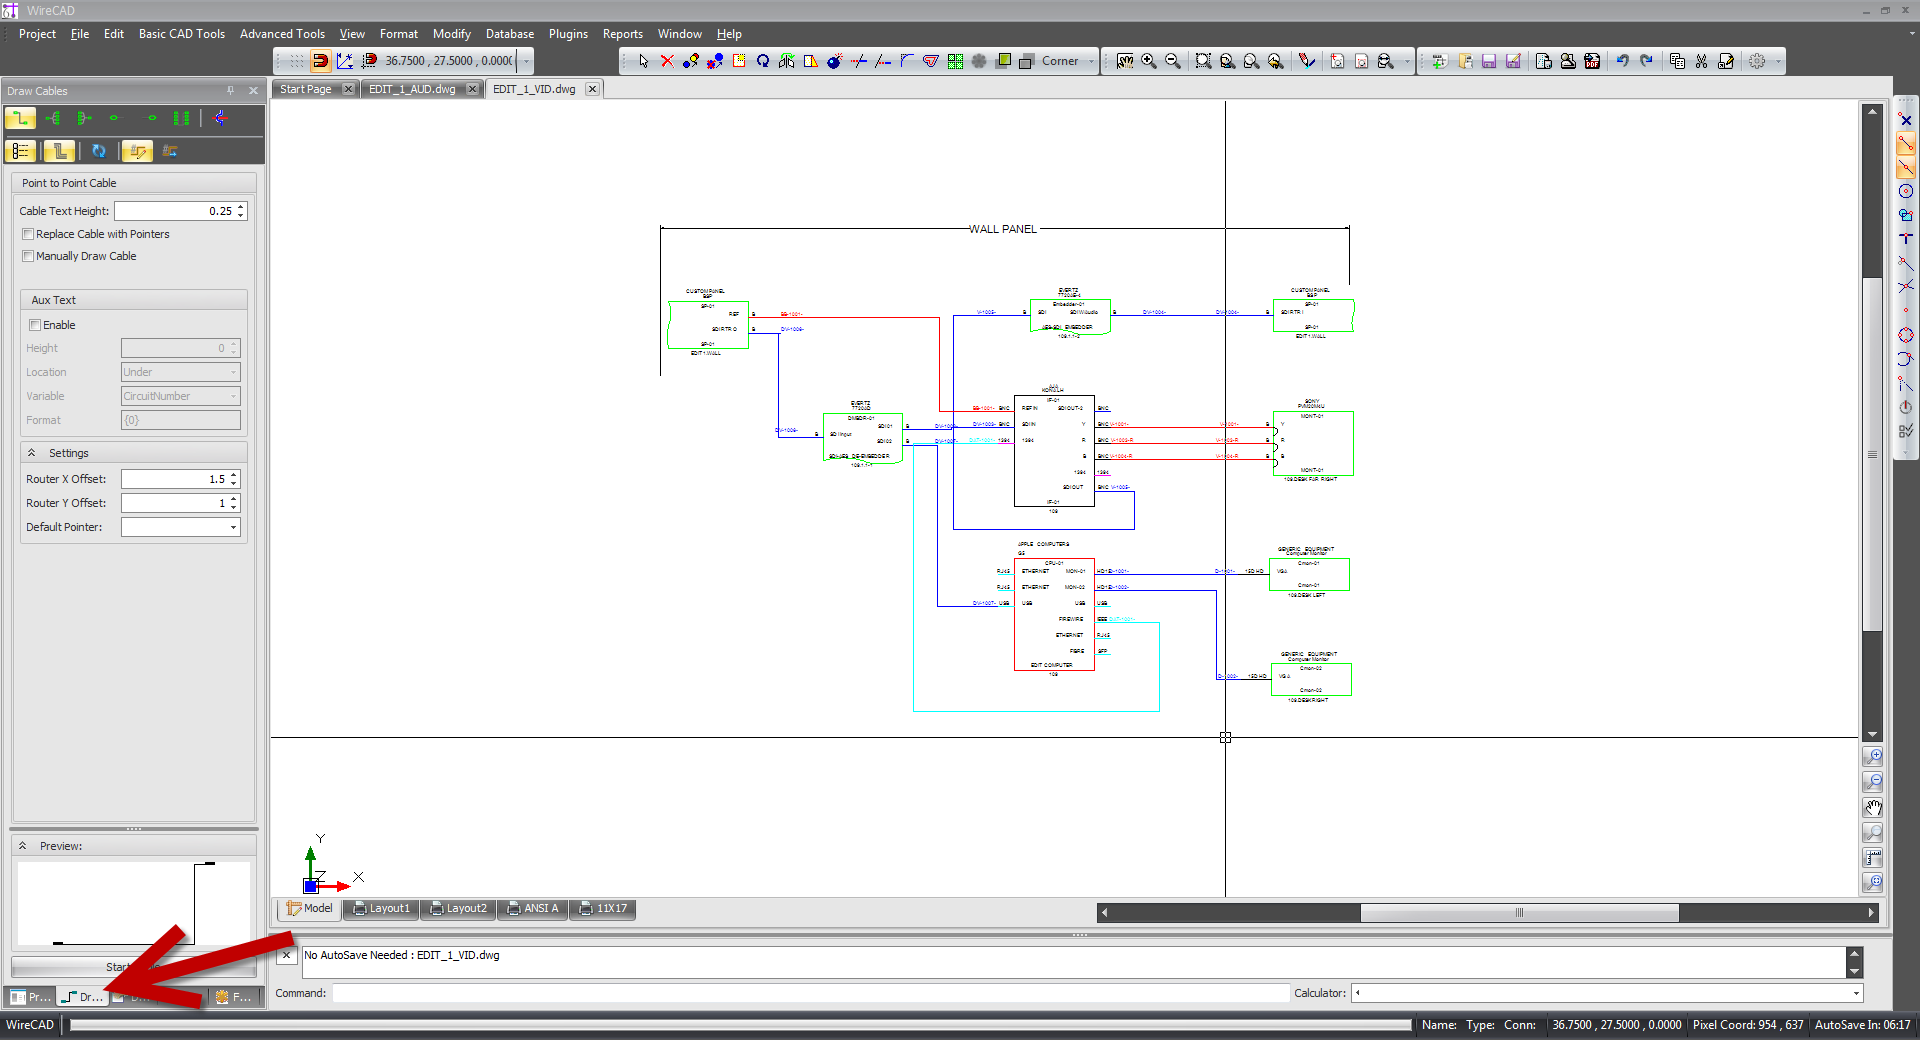Screen dimensions: 1920x1040
Task: Click the horizontal scrollbar right arrow
Action: (x=1871, y=912)
